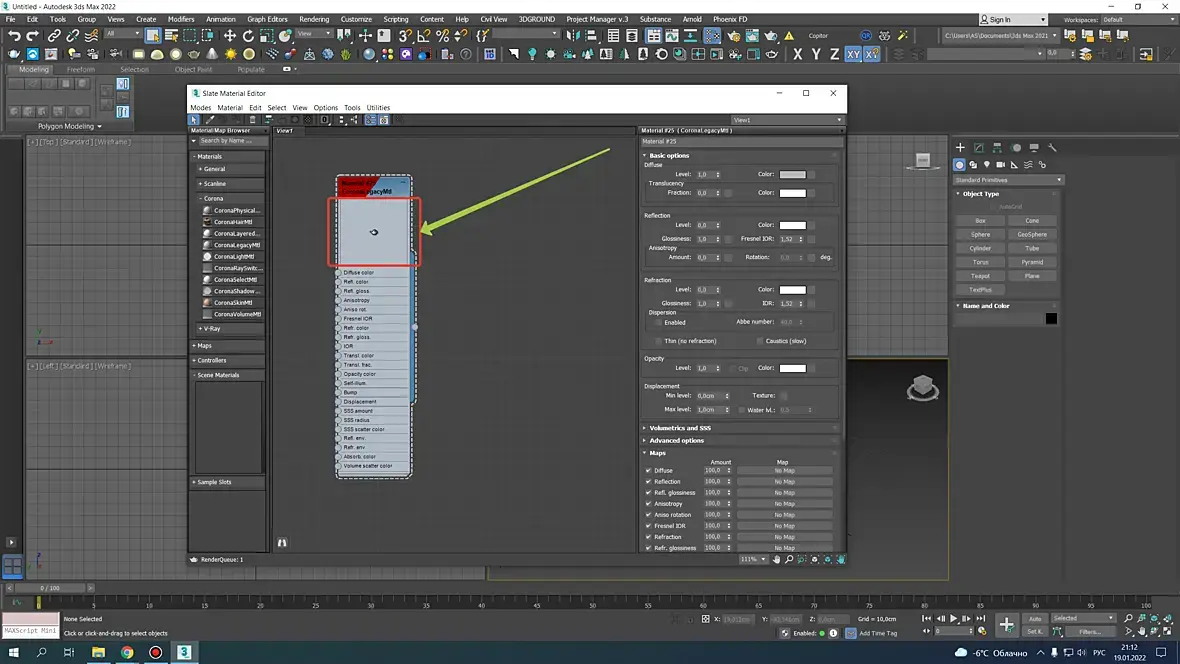The width and height of the screenshot is (1180, 664).
Task: Click the Play Animation button
Action: click(x=953, y=618)
